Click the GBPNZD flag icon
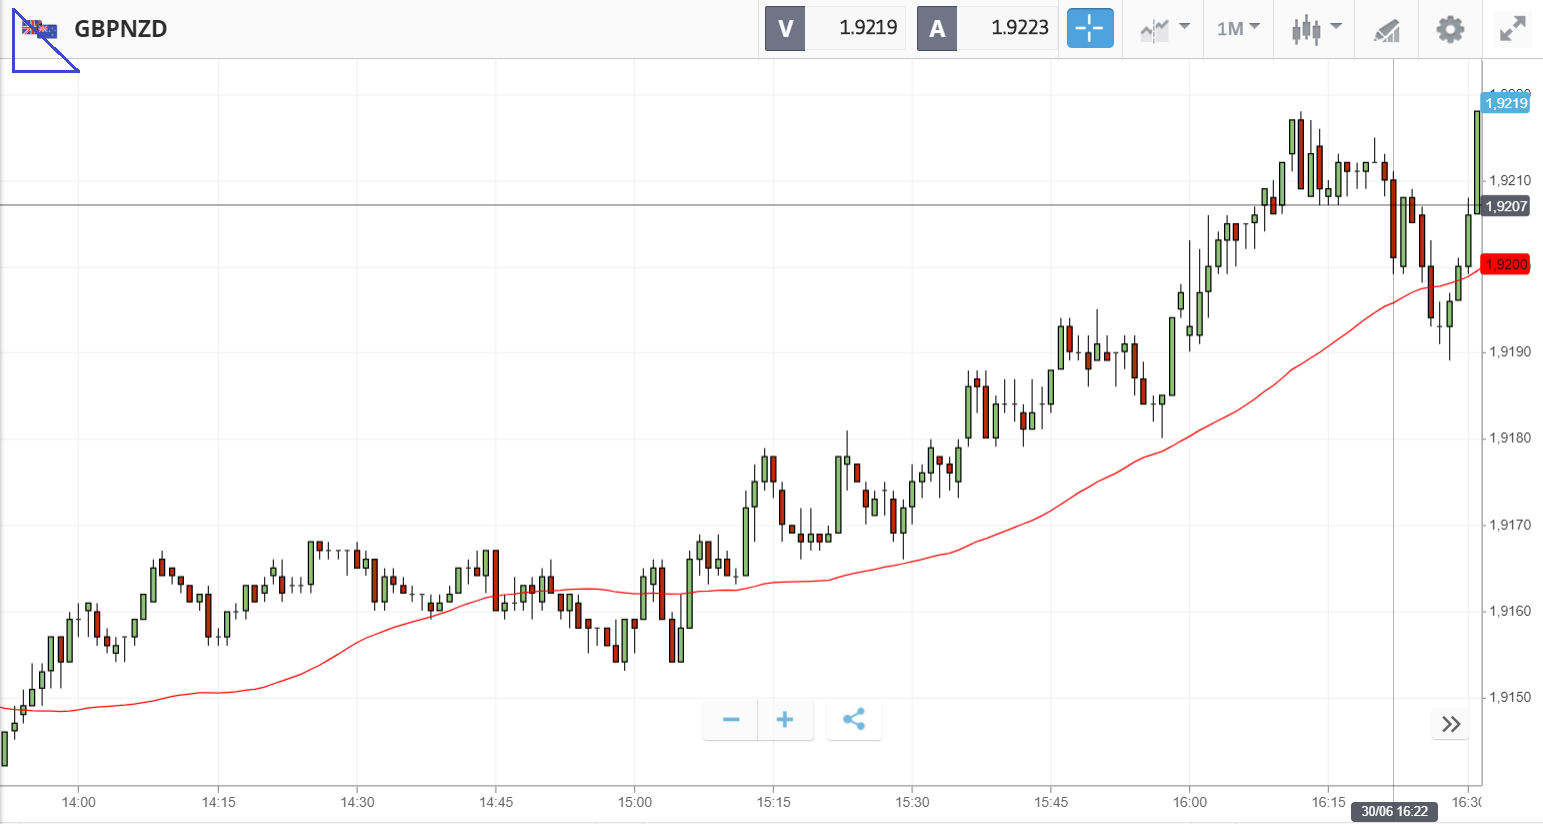1543x824 pixels. (x=40, y=29)
